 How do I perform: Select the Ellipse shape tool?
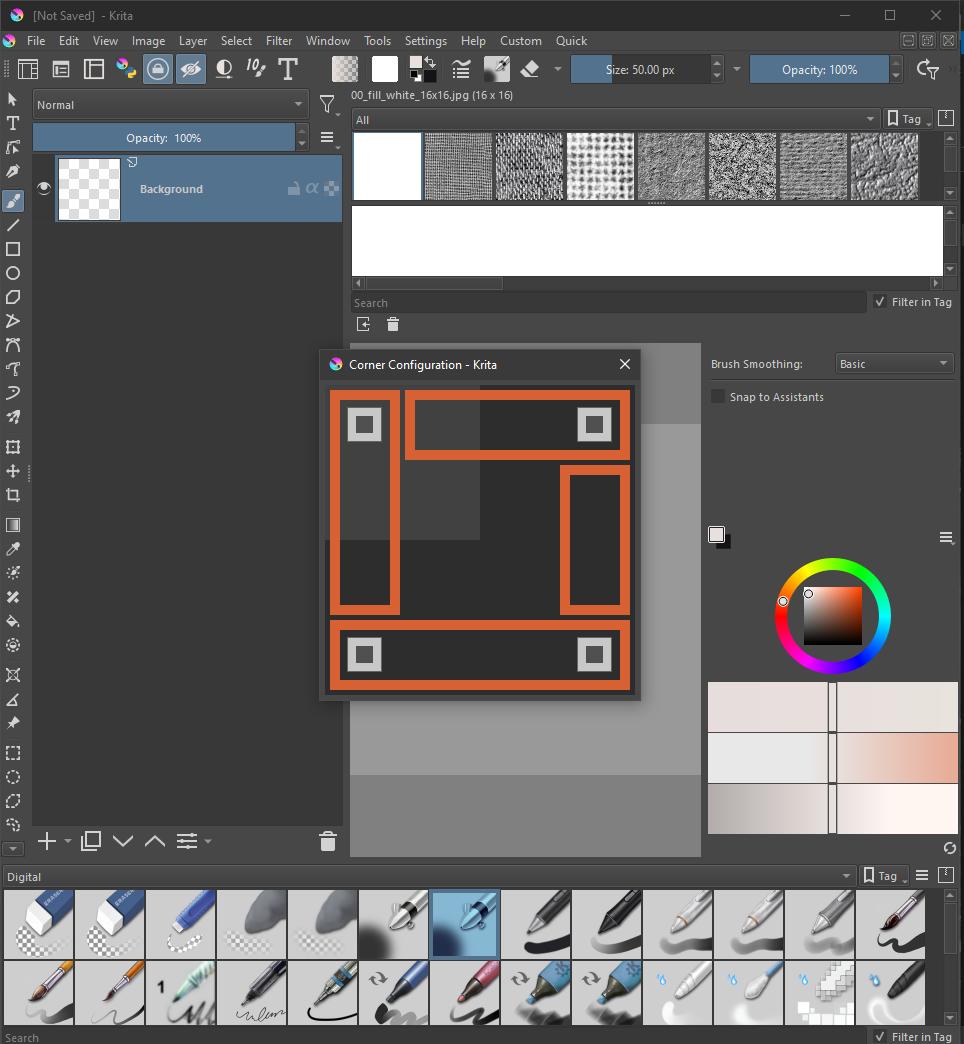(x=13, y=273)
